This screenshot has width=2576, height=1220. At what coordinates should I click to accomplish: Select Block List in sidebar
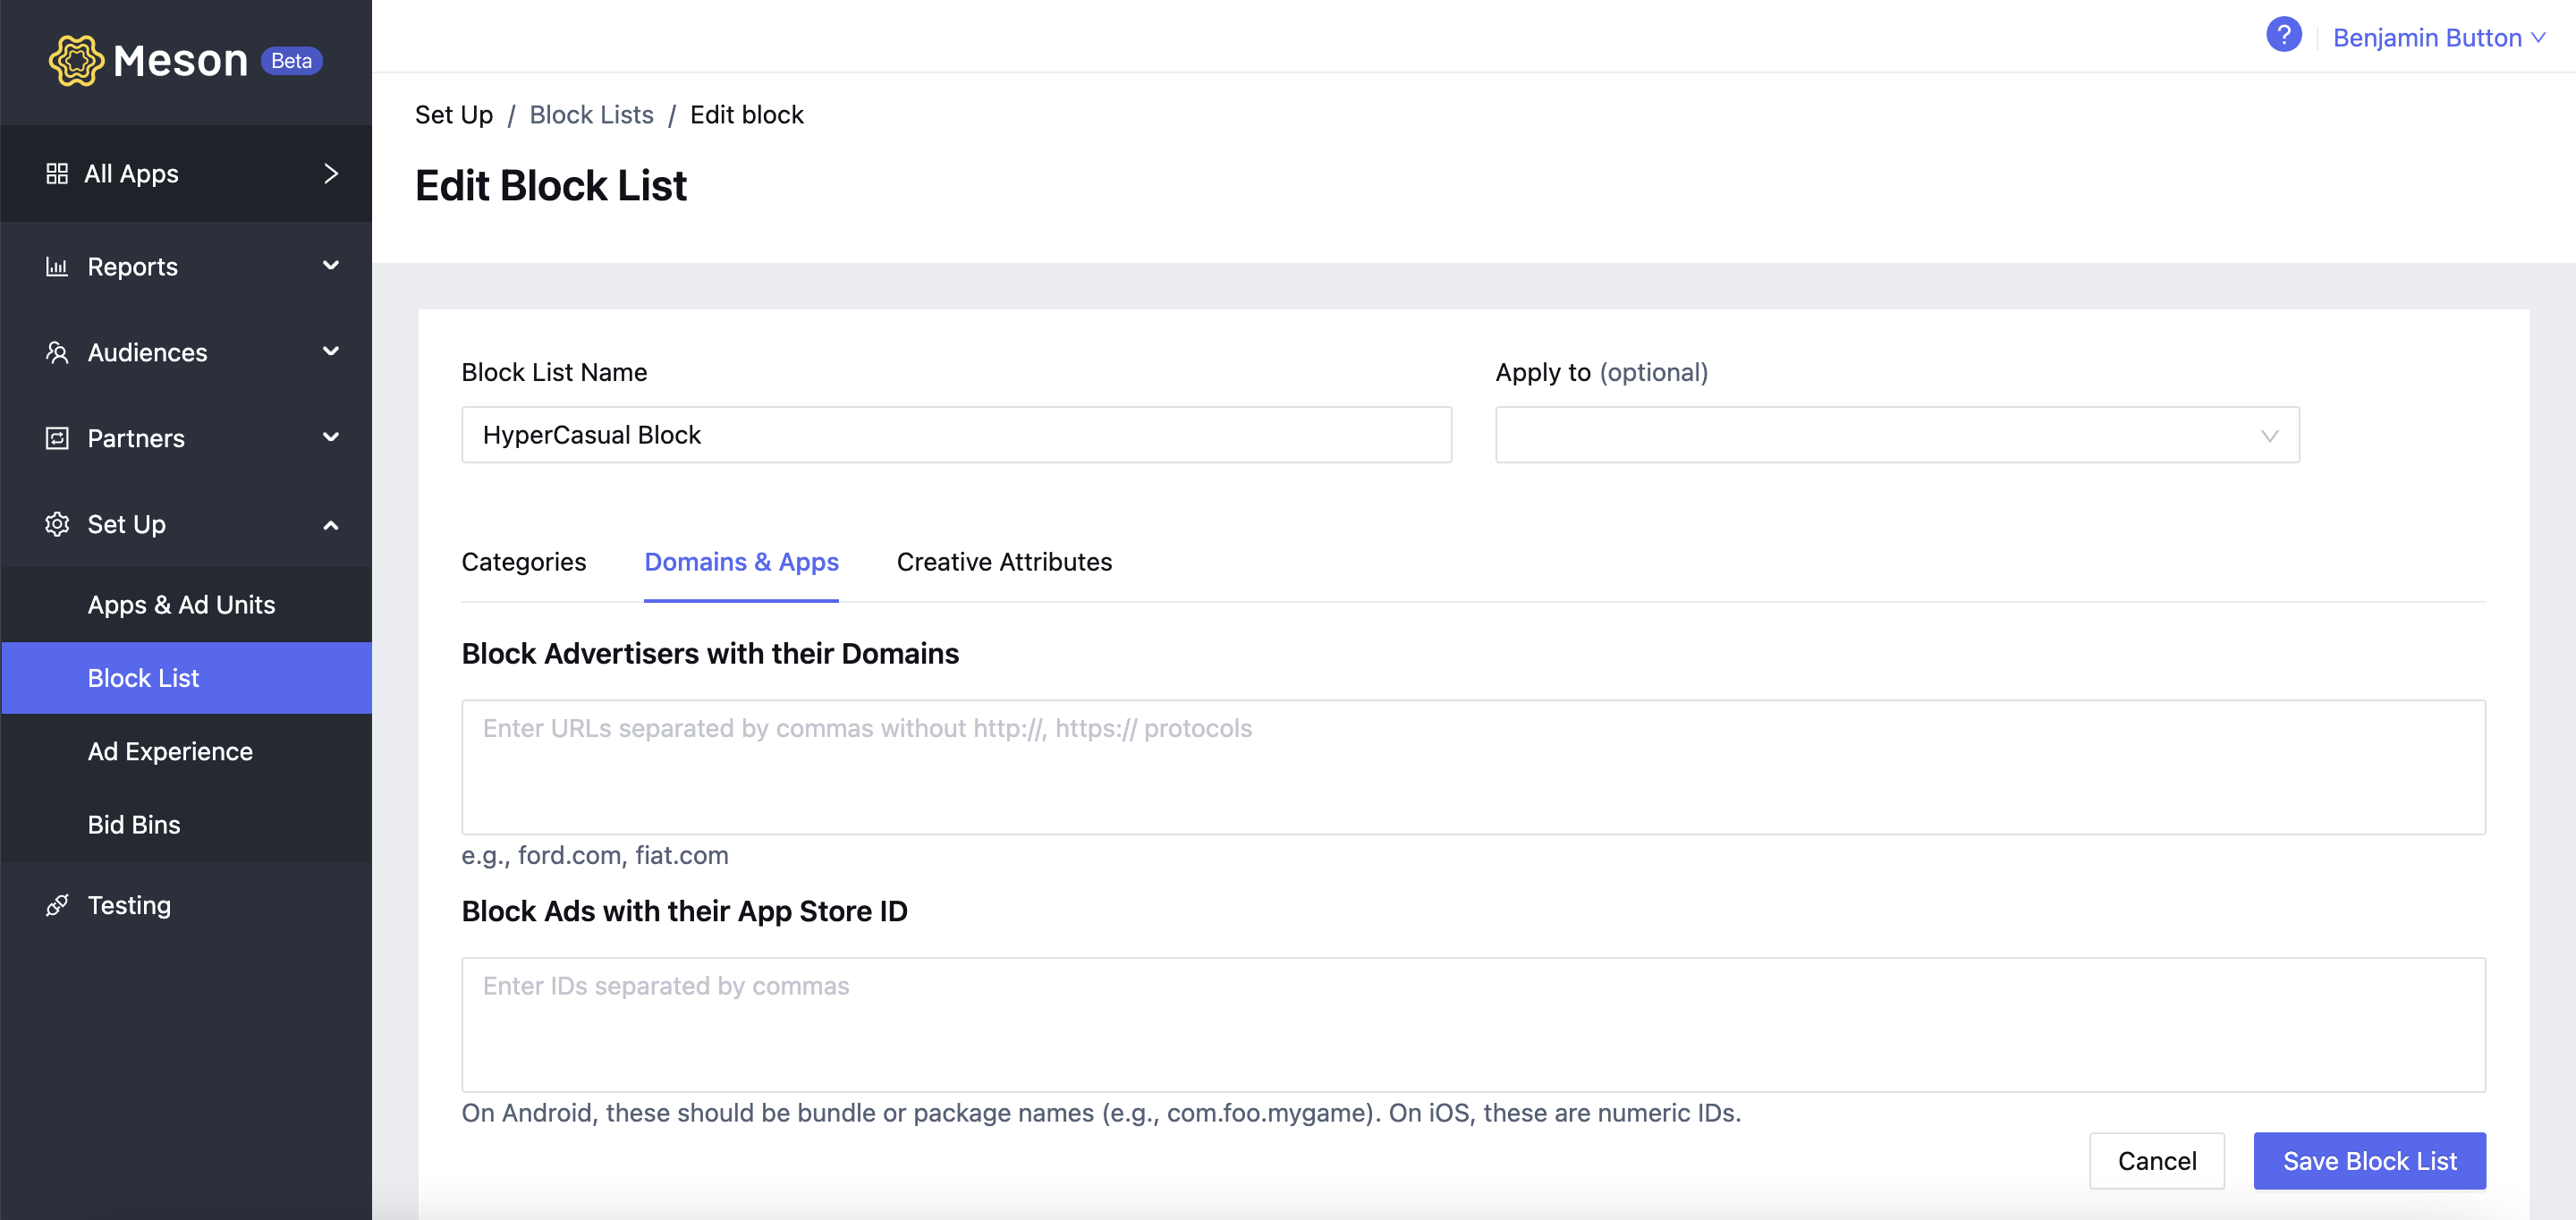pyautogui.click(x=186, y=678)
